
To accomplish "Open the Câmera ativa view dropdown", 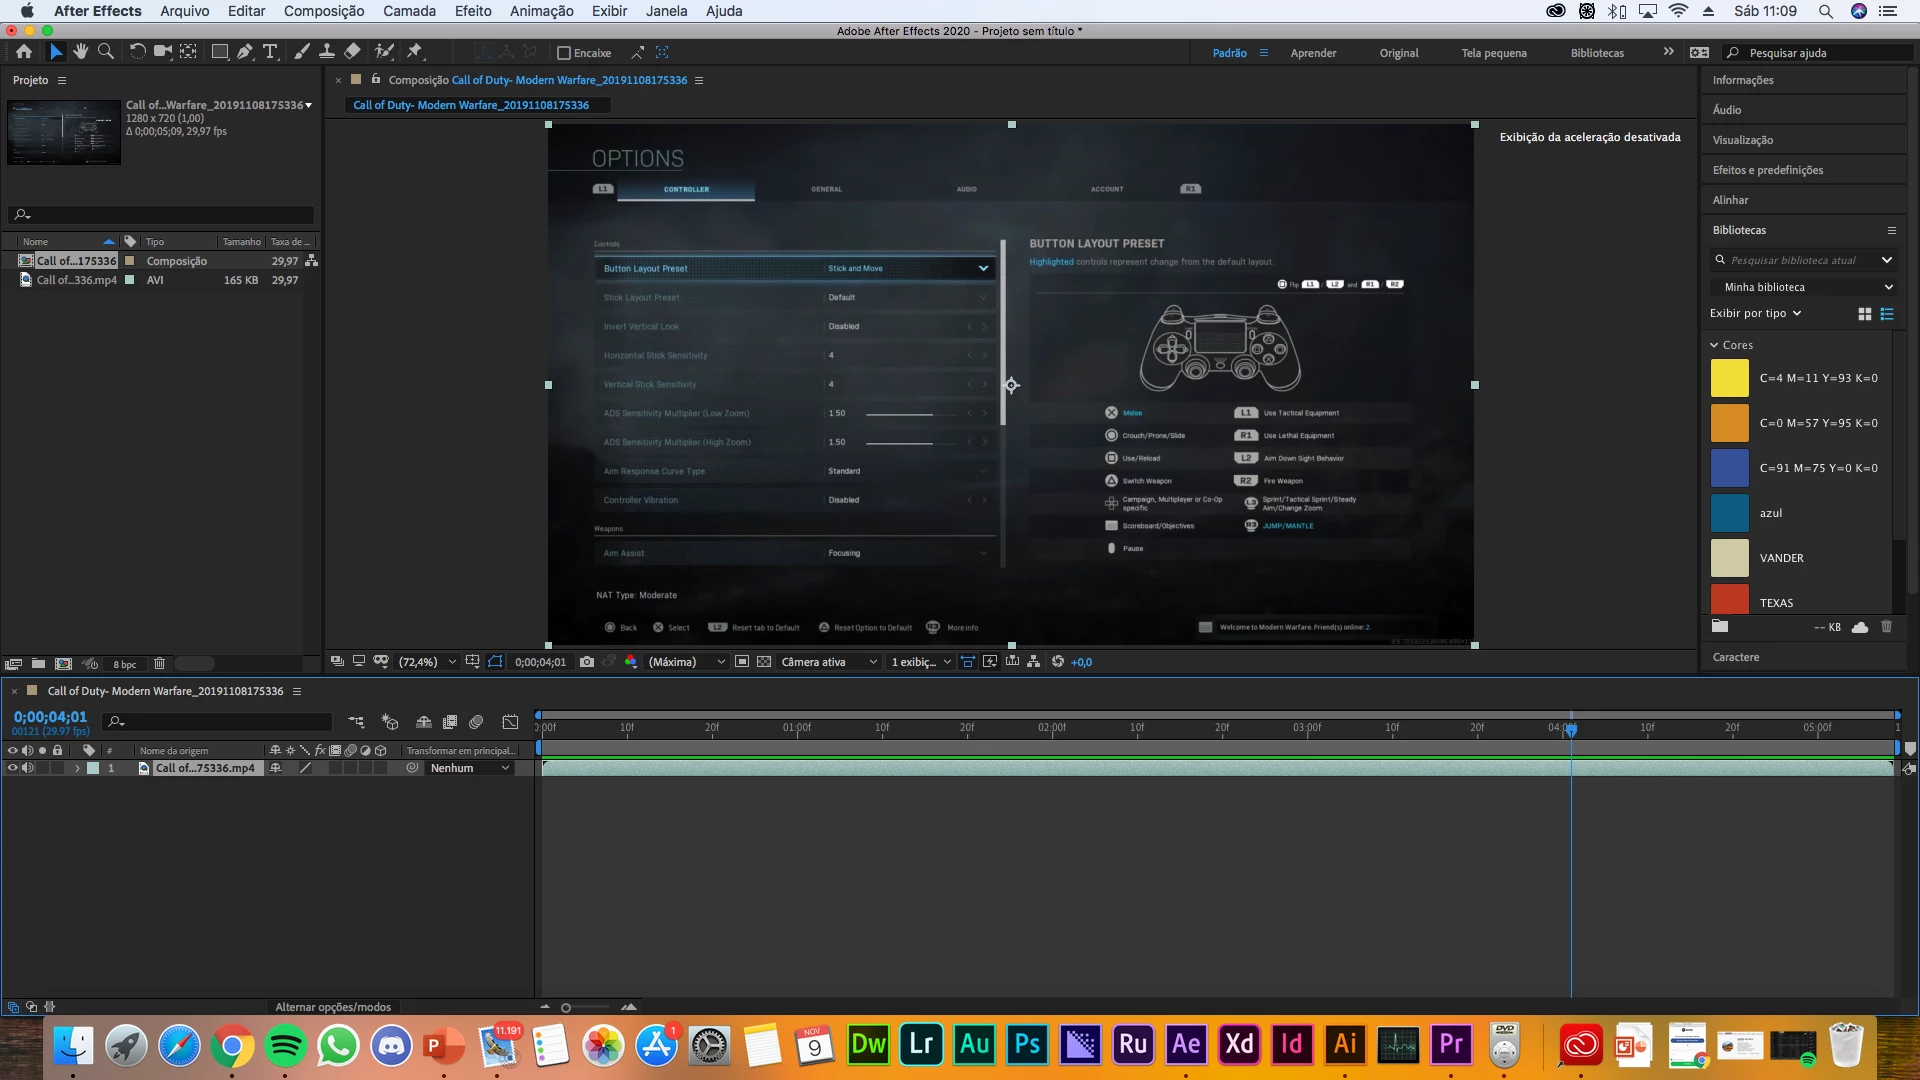I will click(x=828, y=662).
